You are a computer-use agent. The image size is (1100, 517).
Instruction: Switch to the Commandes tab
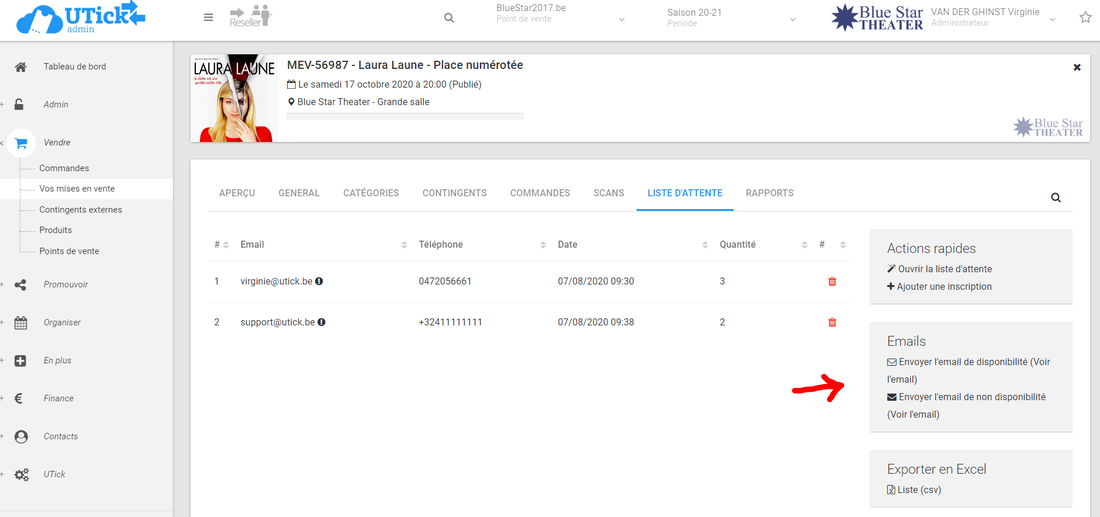pos(539,193)
